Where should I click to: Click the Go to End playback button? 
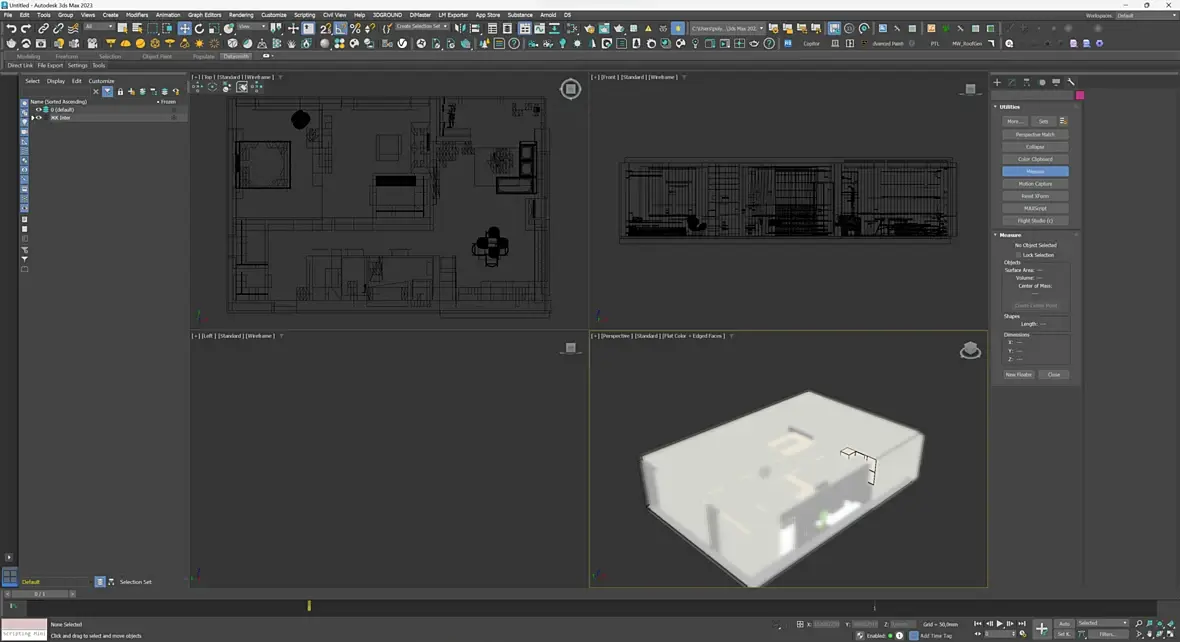[1021, 623]
